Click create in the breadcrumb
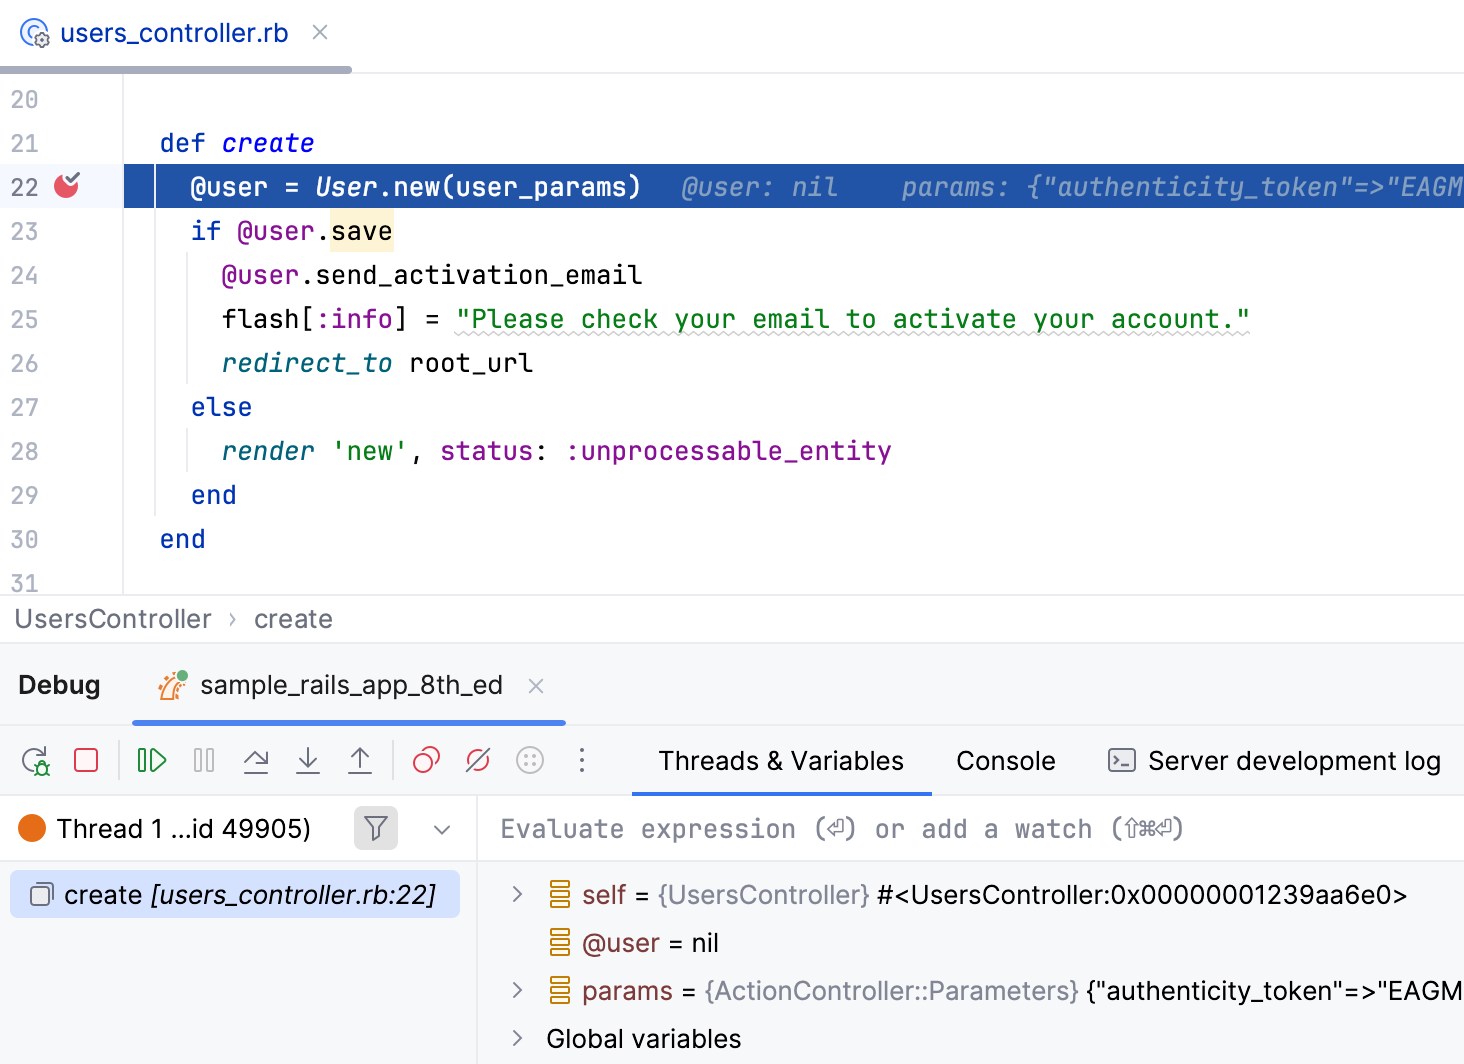 point(293,619)
